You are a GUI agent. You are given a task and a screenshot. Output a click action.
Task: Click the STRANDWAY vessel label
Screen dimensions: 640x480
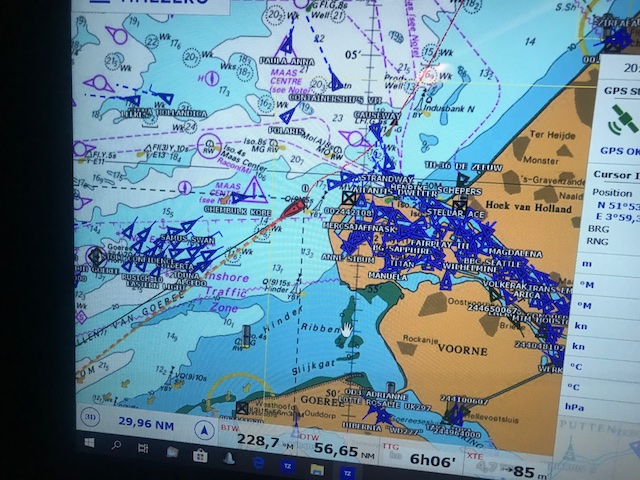(387, 179)
